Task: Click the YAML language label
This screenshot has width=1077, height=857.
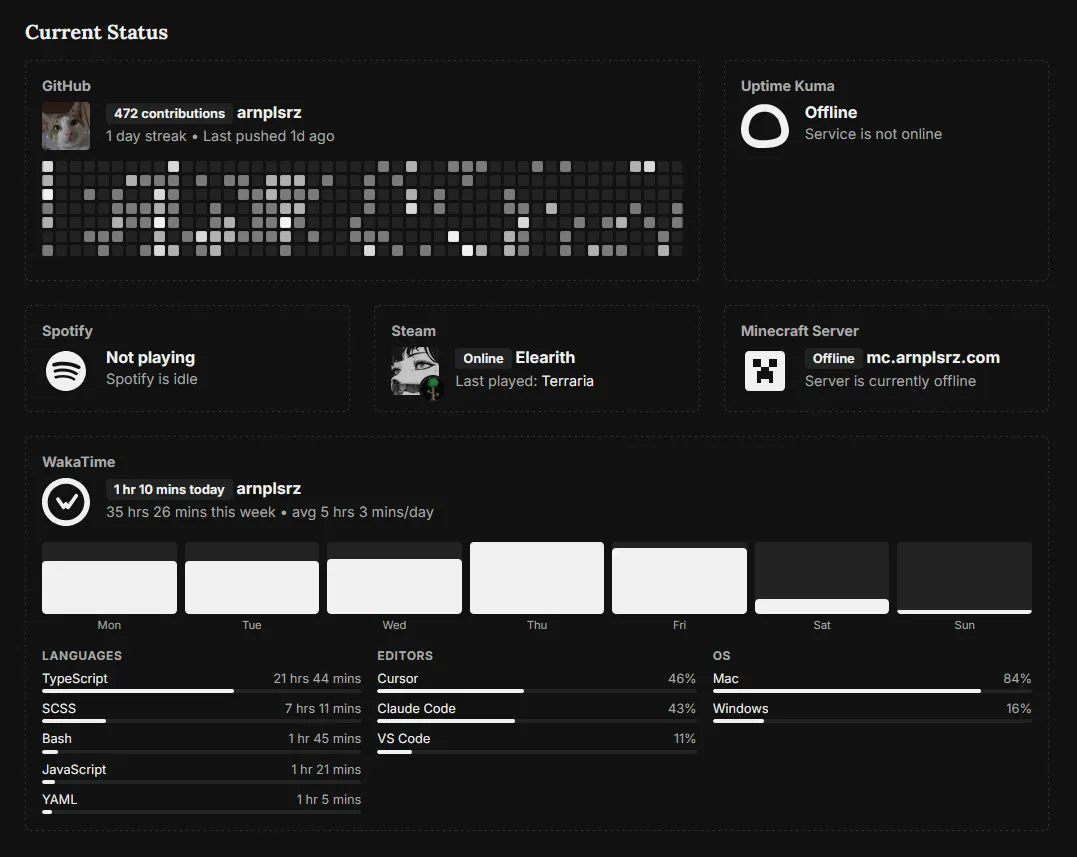Action: [59, 800]
